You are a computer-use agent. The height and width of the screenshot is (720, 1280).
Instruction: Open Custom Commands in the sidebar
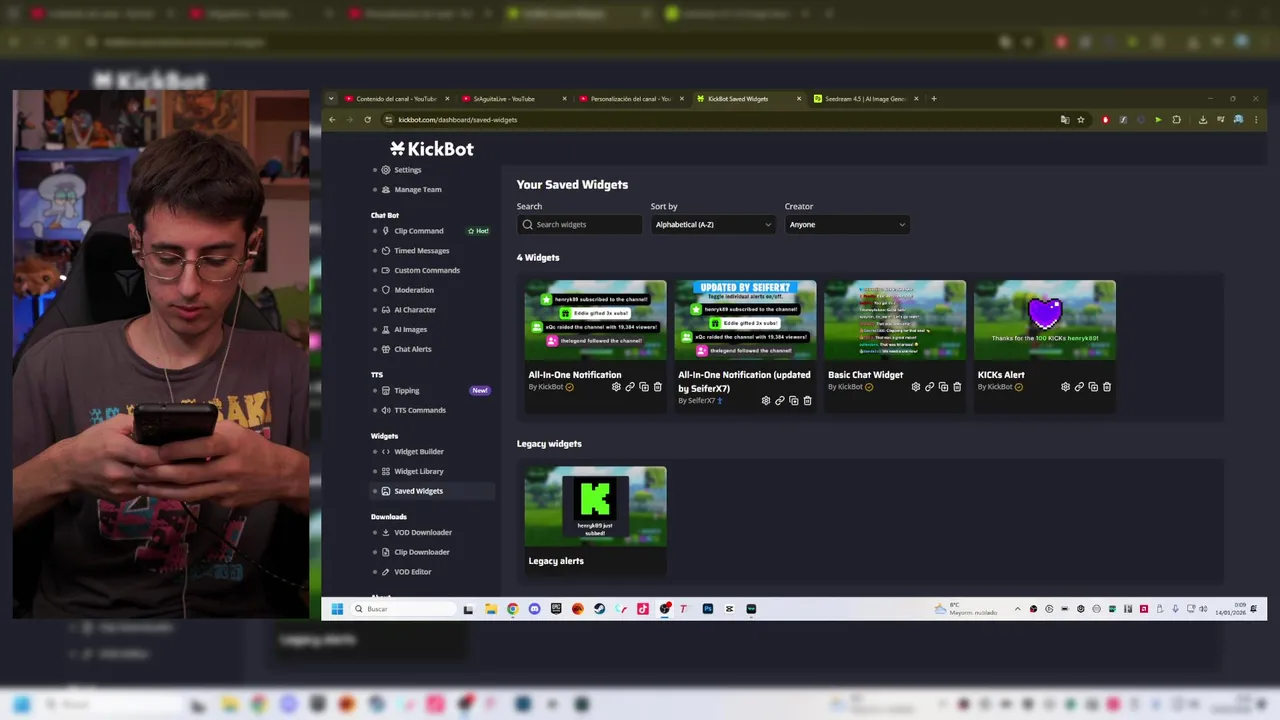pos(427,270)
